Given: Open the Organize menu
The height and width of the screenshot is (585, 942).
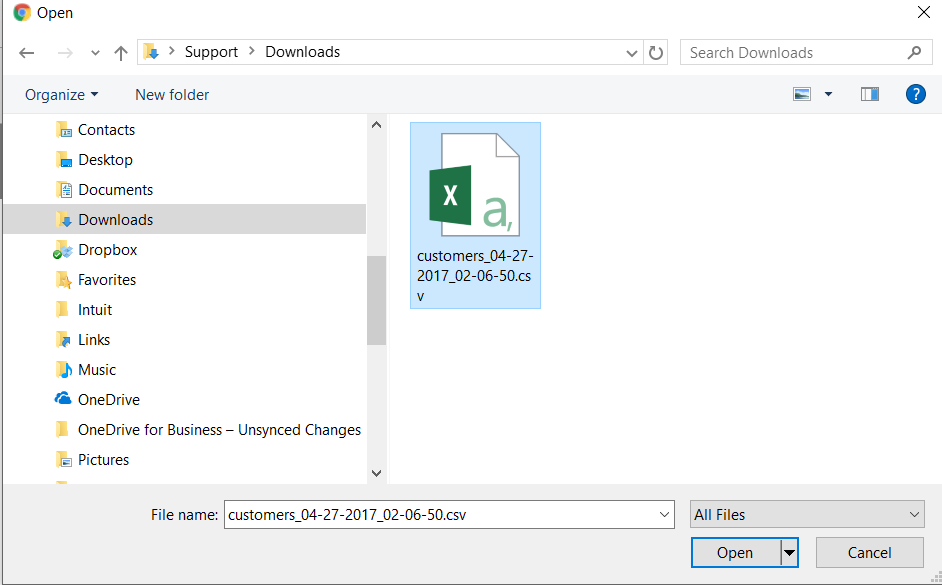Looking at the screenshot, I should coord(61,95).
